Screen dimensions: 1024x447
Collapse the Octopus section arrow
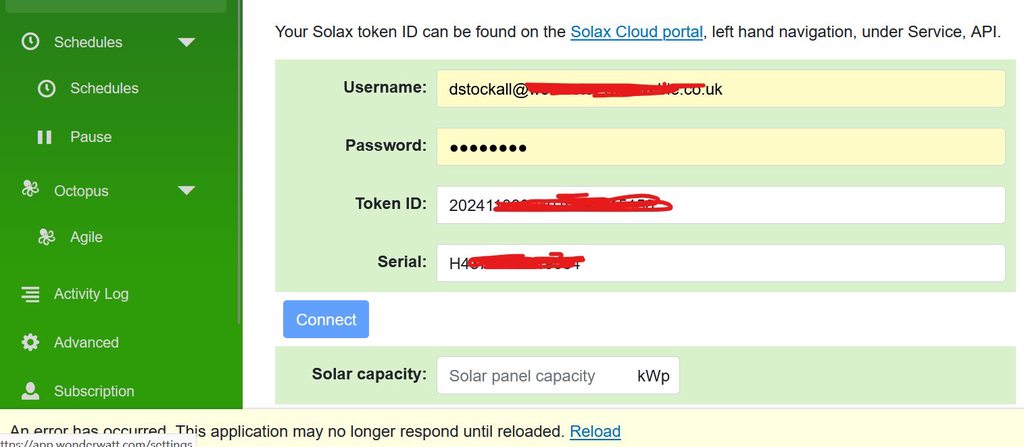coord(186,190)
